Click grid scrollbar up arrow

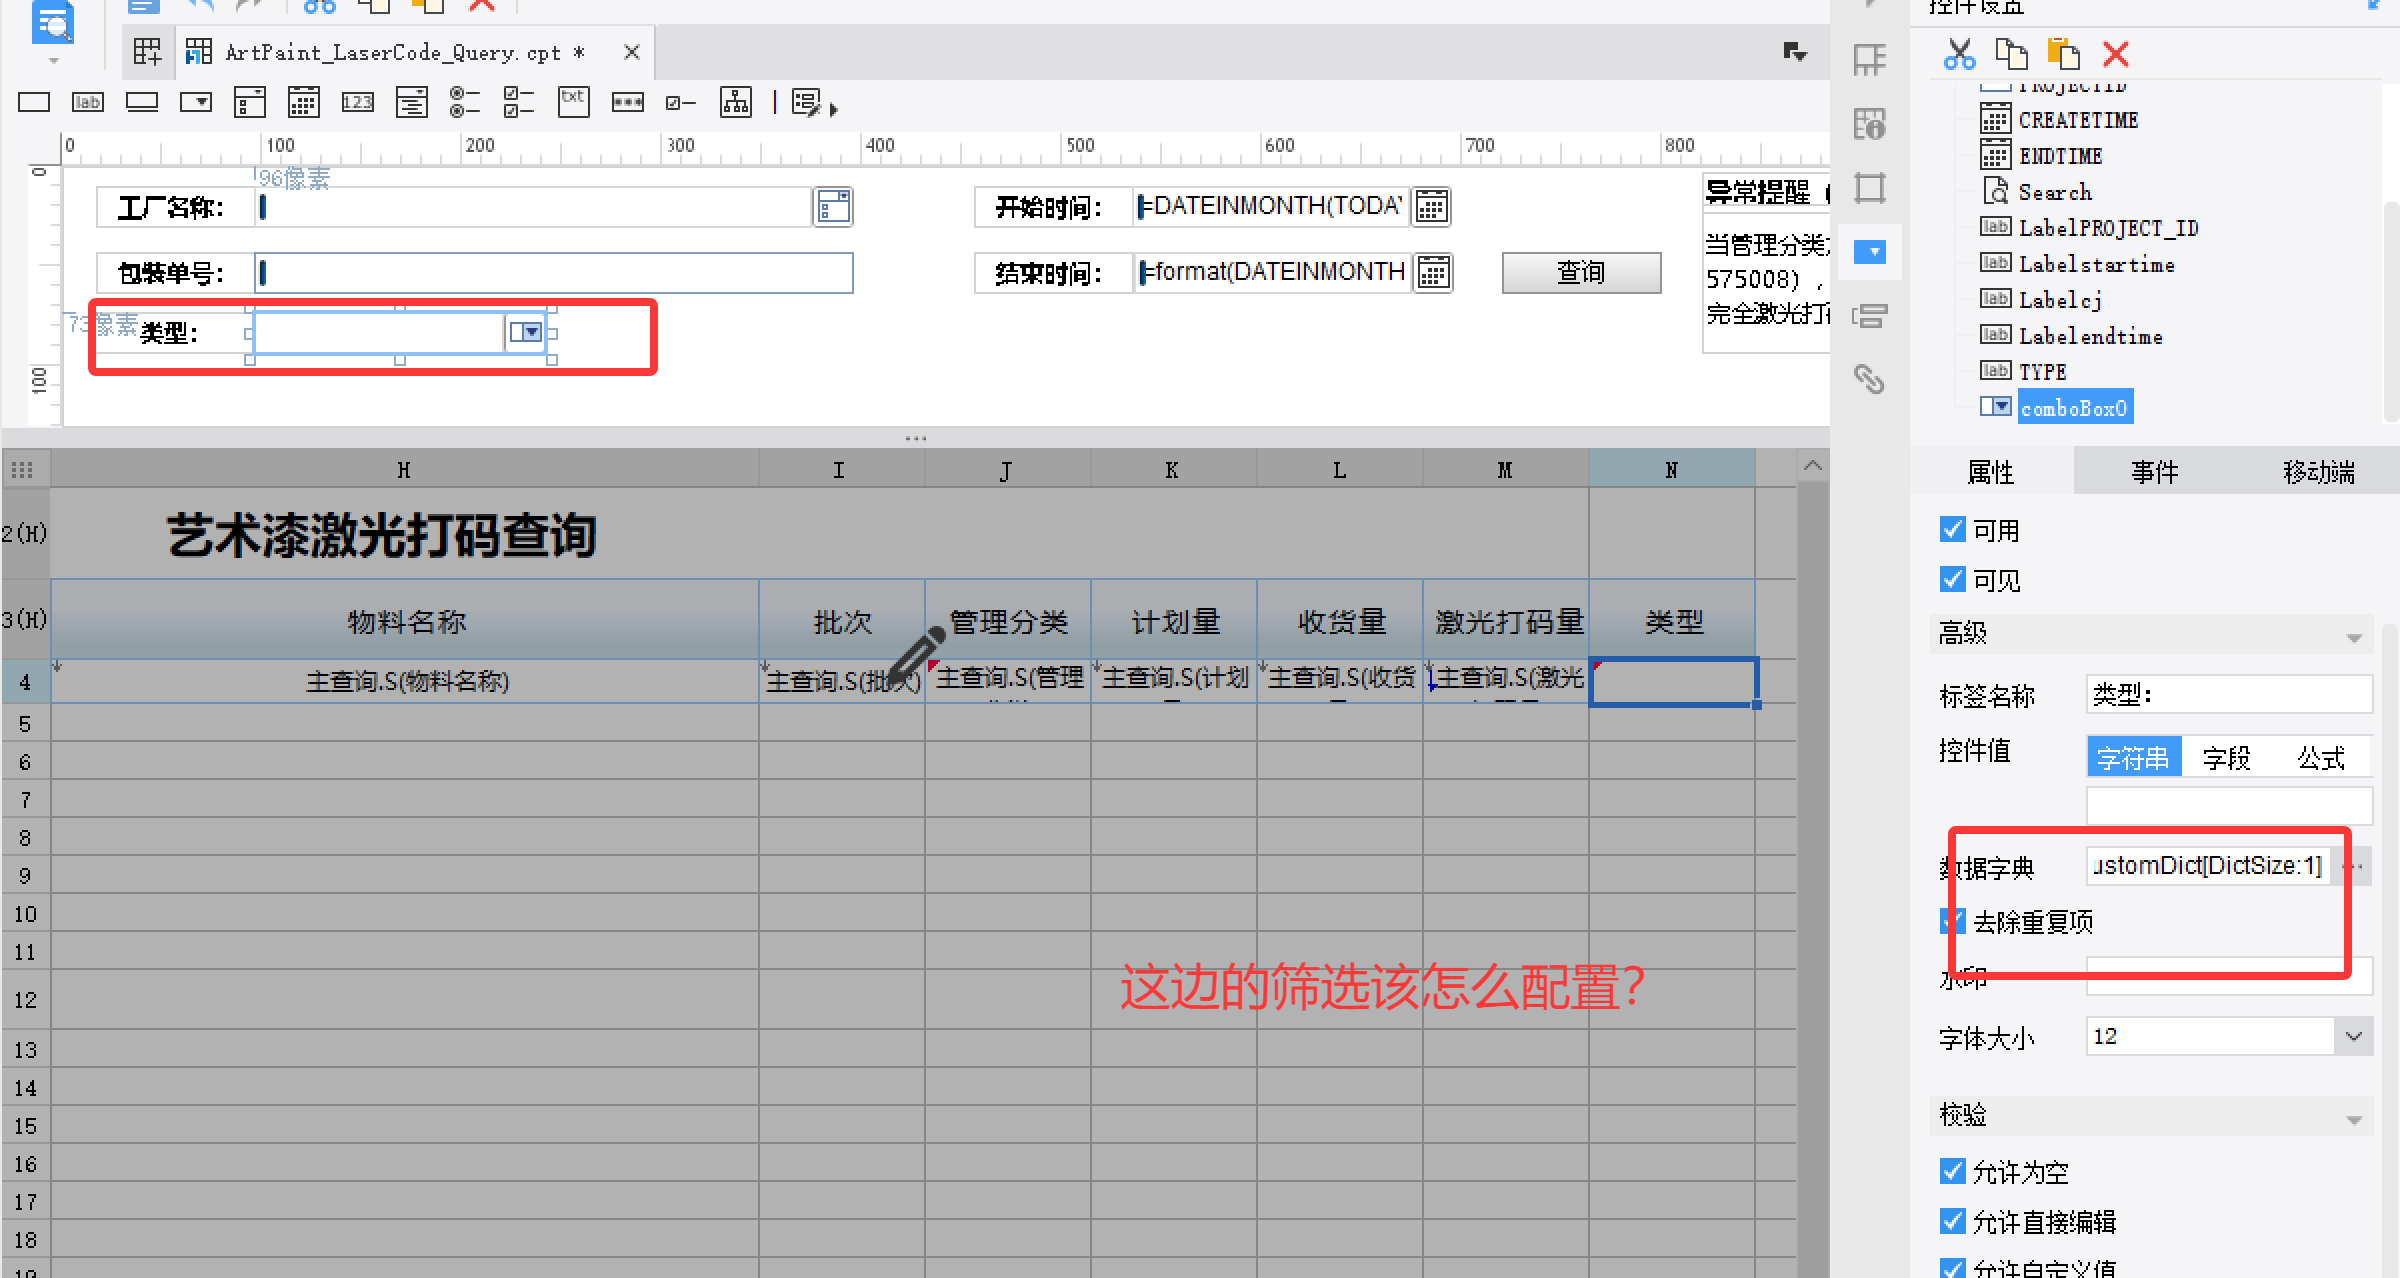(x=1812, y=466)
